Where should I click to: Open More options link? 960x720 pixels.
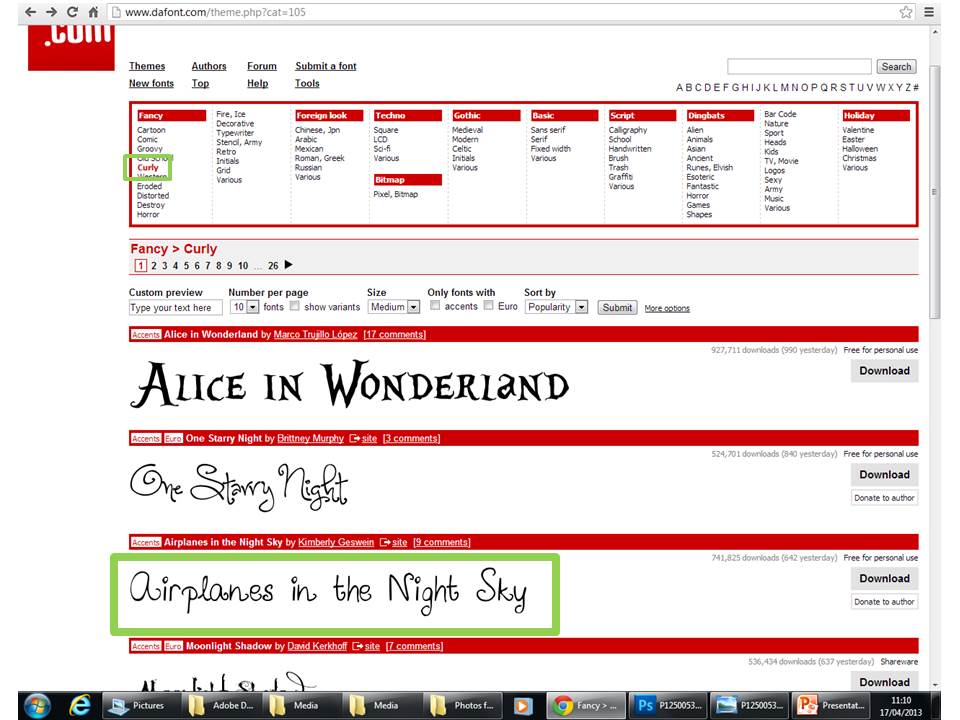pyautogui.click(x=667, y=309)
